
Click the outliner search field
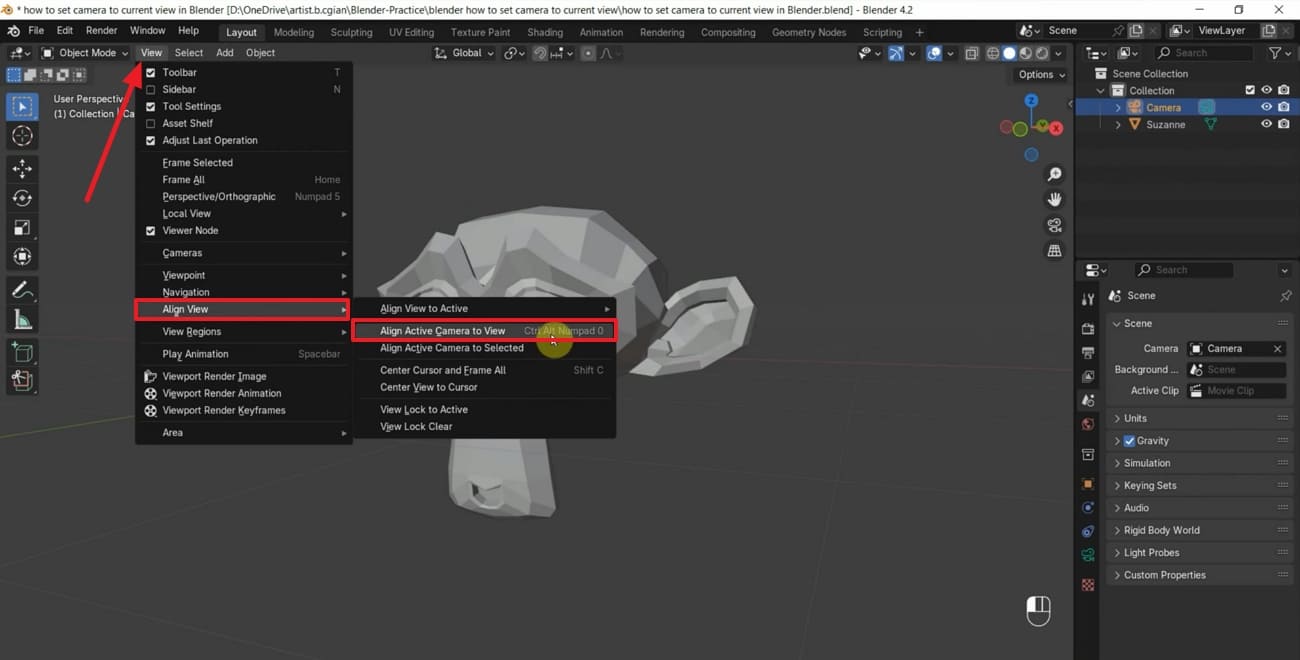(x=1204, y=53)
